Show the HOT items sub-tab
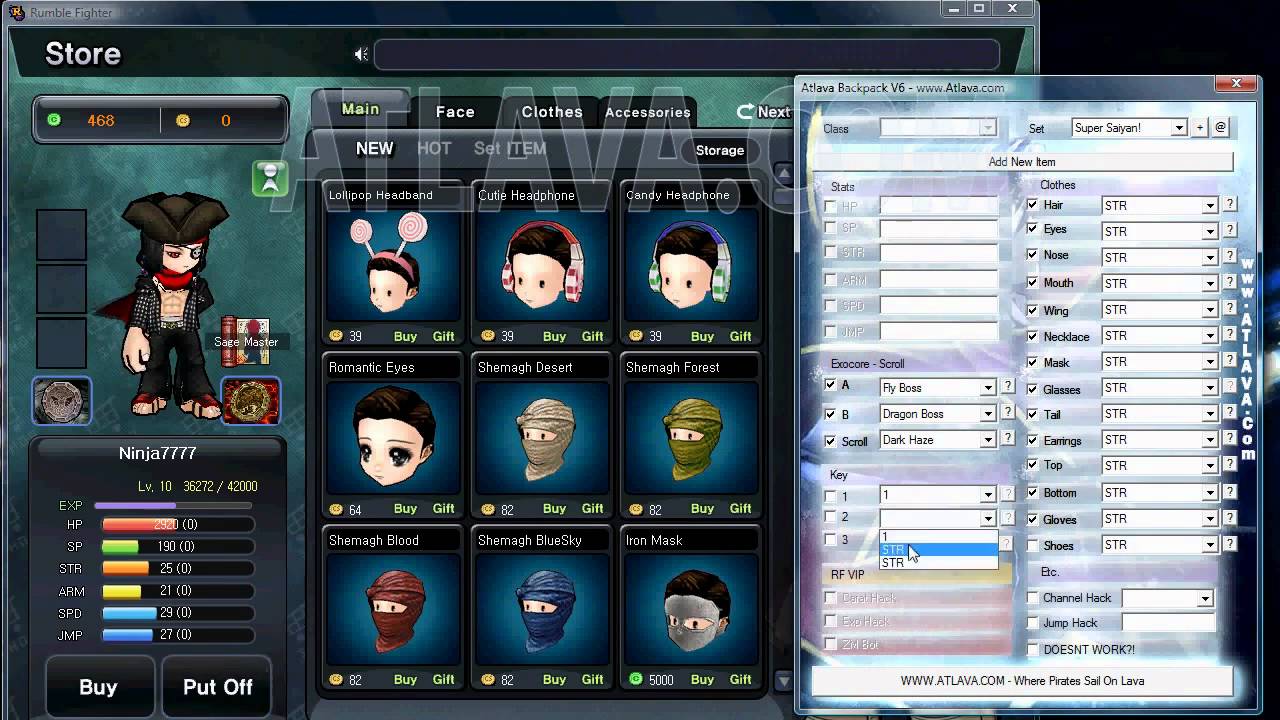The image size is (1280, 720). pos(434,148)
